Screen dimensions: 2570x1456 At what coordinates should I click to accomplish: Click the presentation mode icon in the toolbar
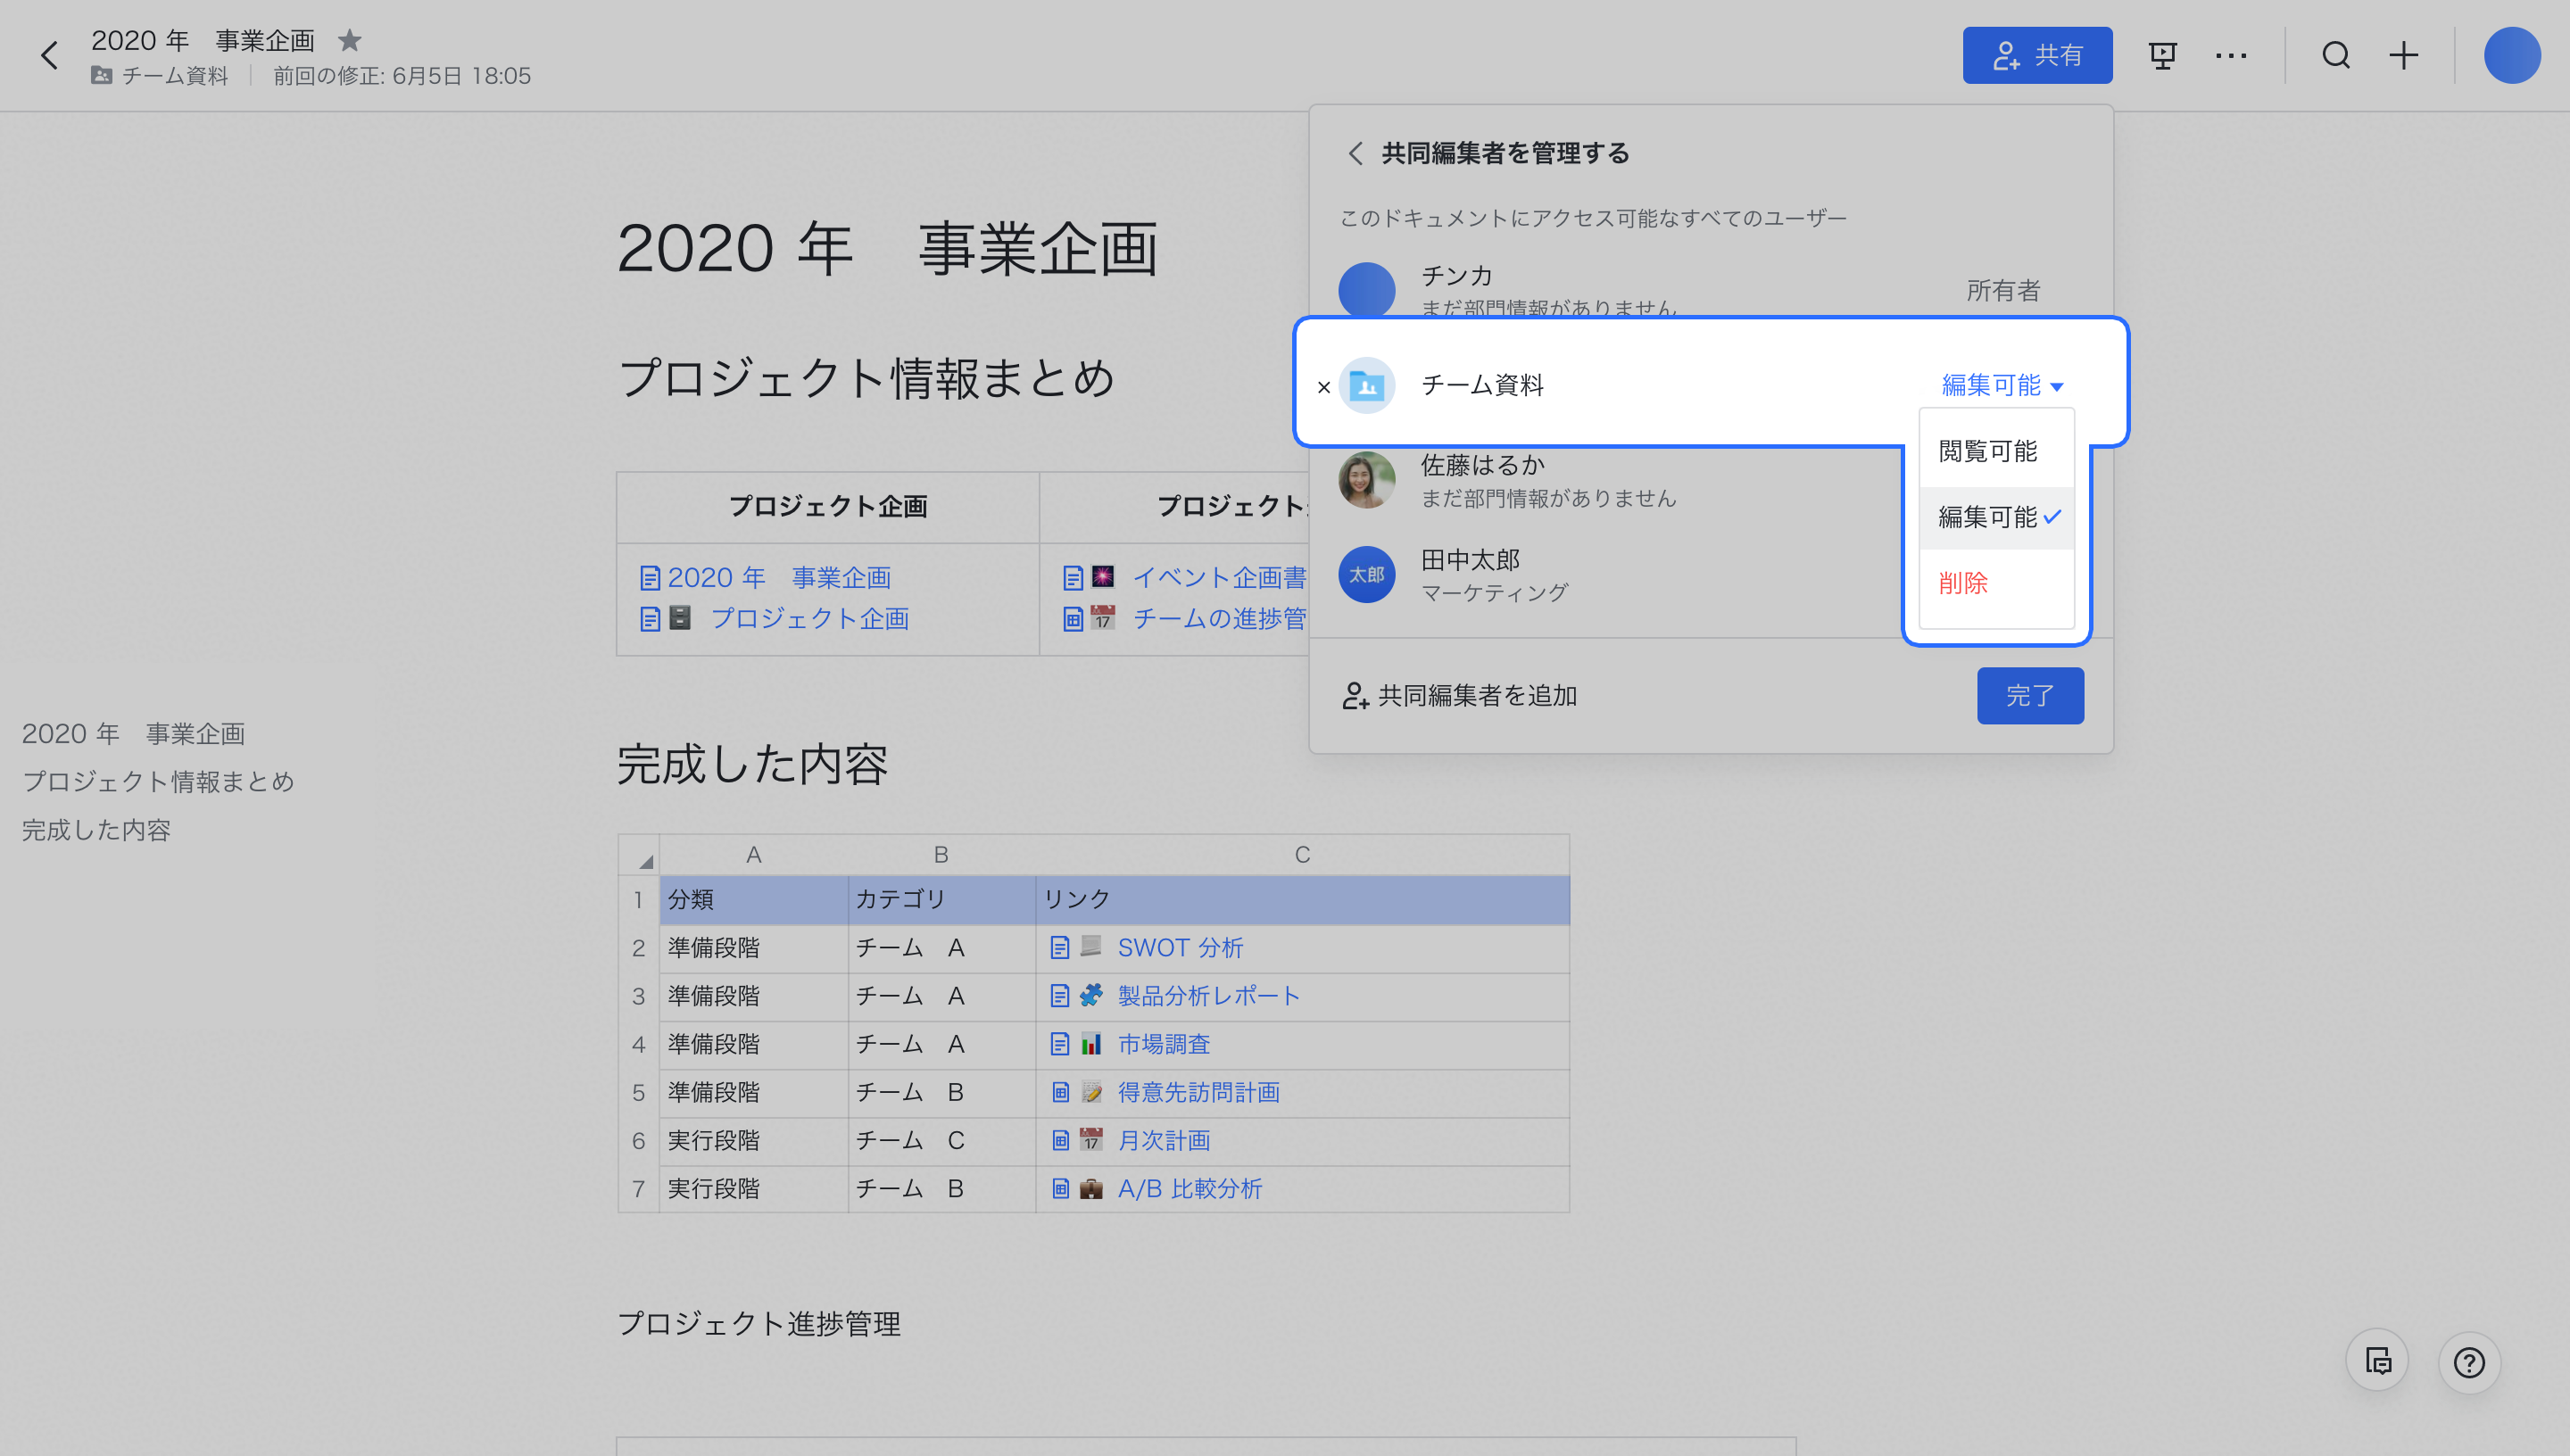(x=2162, y=55)
